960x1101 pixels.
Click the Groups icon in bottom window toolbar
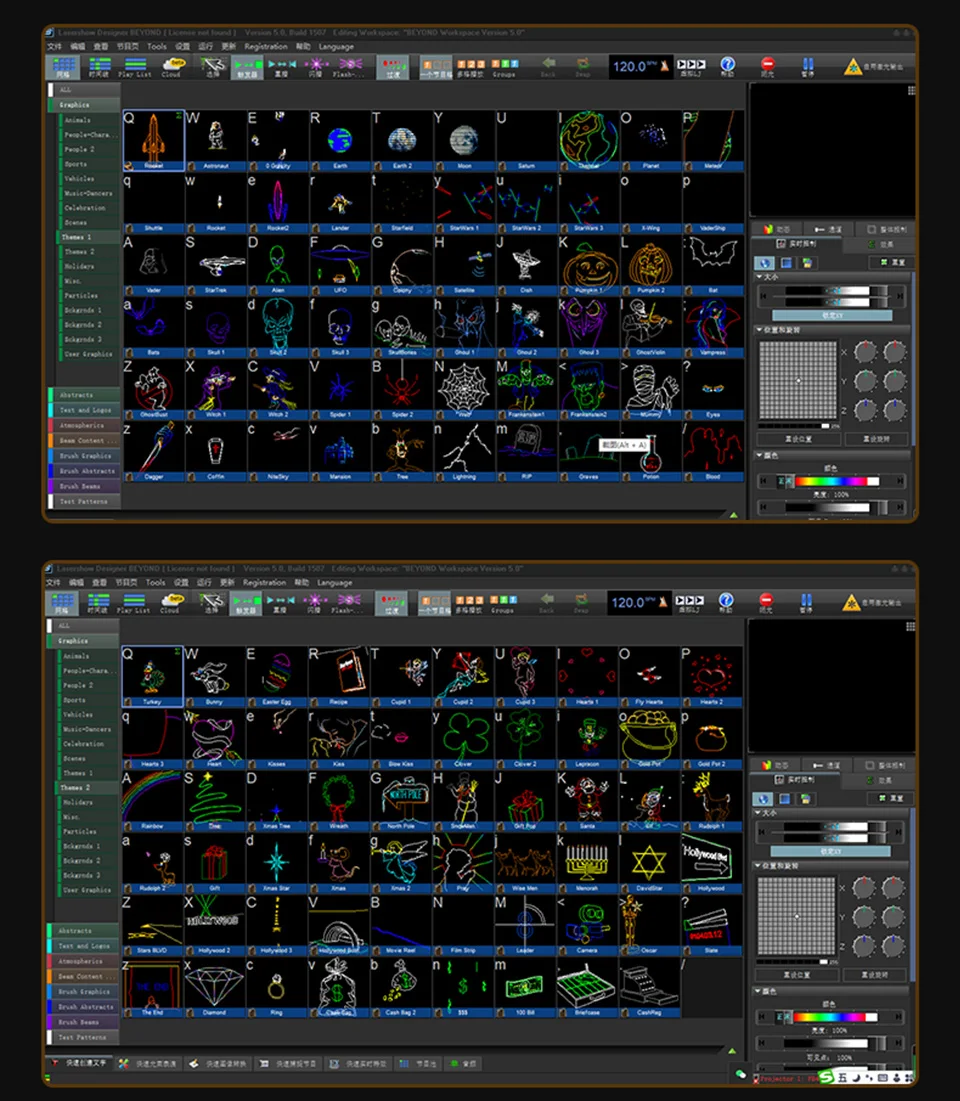(503, 602)
